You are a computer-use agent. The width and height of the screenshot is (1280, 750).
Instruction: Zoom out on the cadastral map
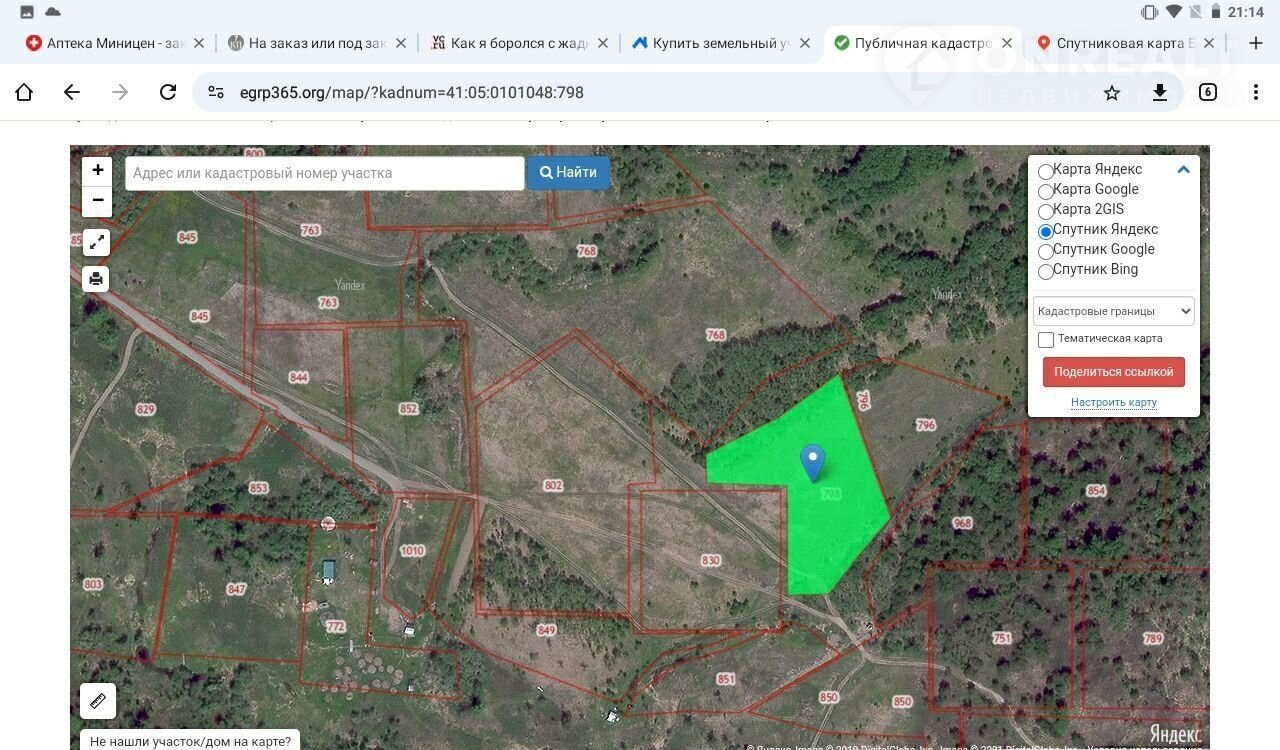click(x=97, y=200)
